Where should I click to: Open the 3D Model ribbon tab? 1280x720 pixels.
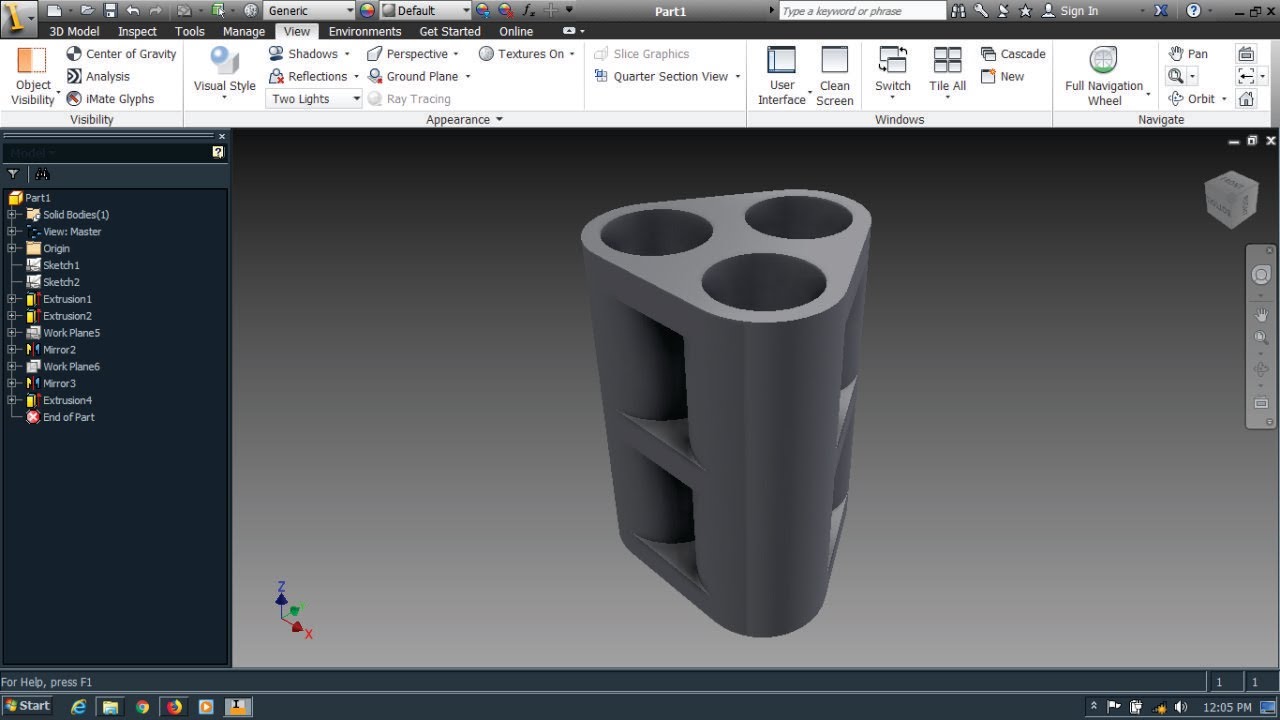point(74,31)
